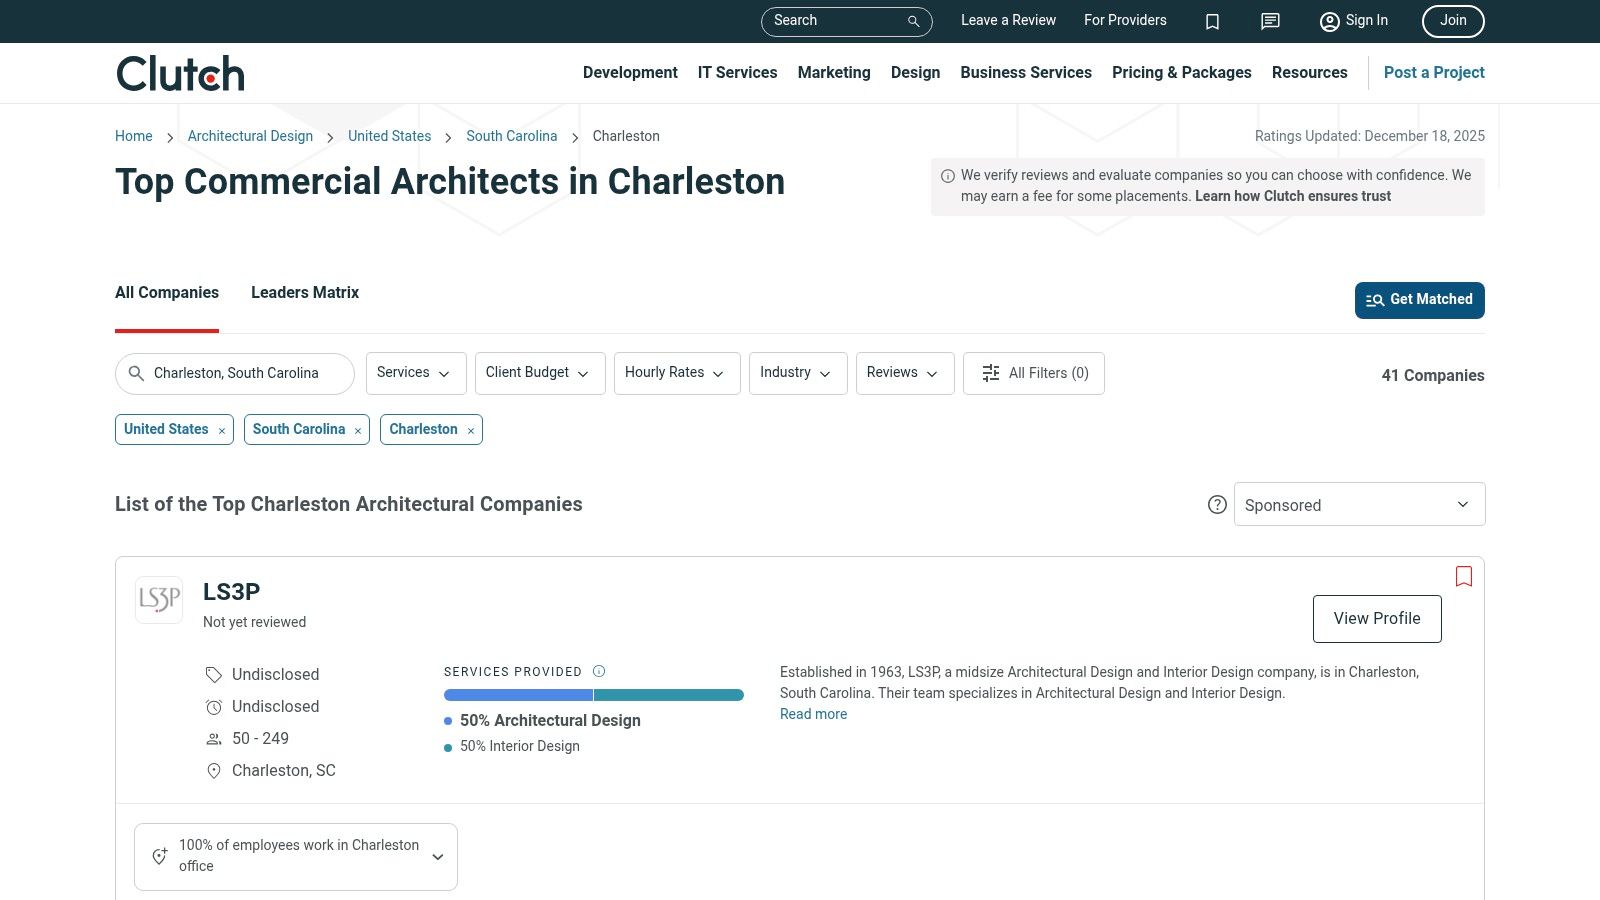Click the info icon next to Services Provided
Viewport: 1600px width, 900px height.
(x=599, y=671)
